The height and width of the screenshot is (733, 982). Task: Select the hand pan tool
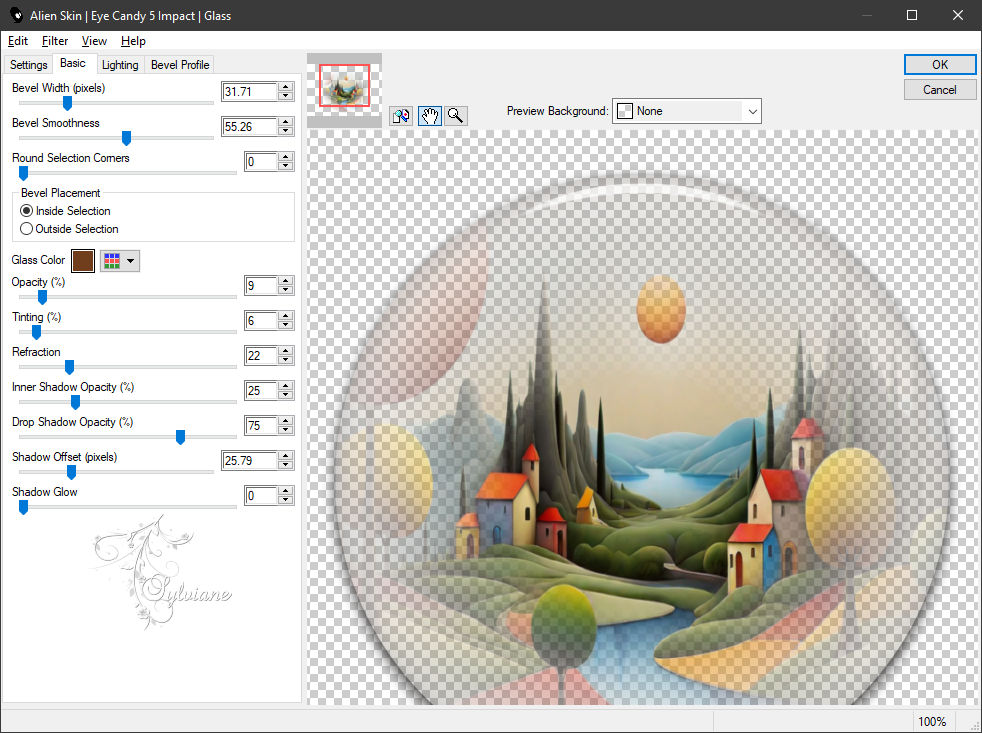430,116
